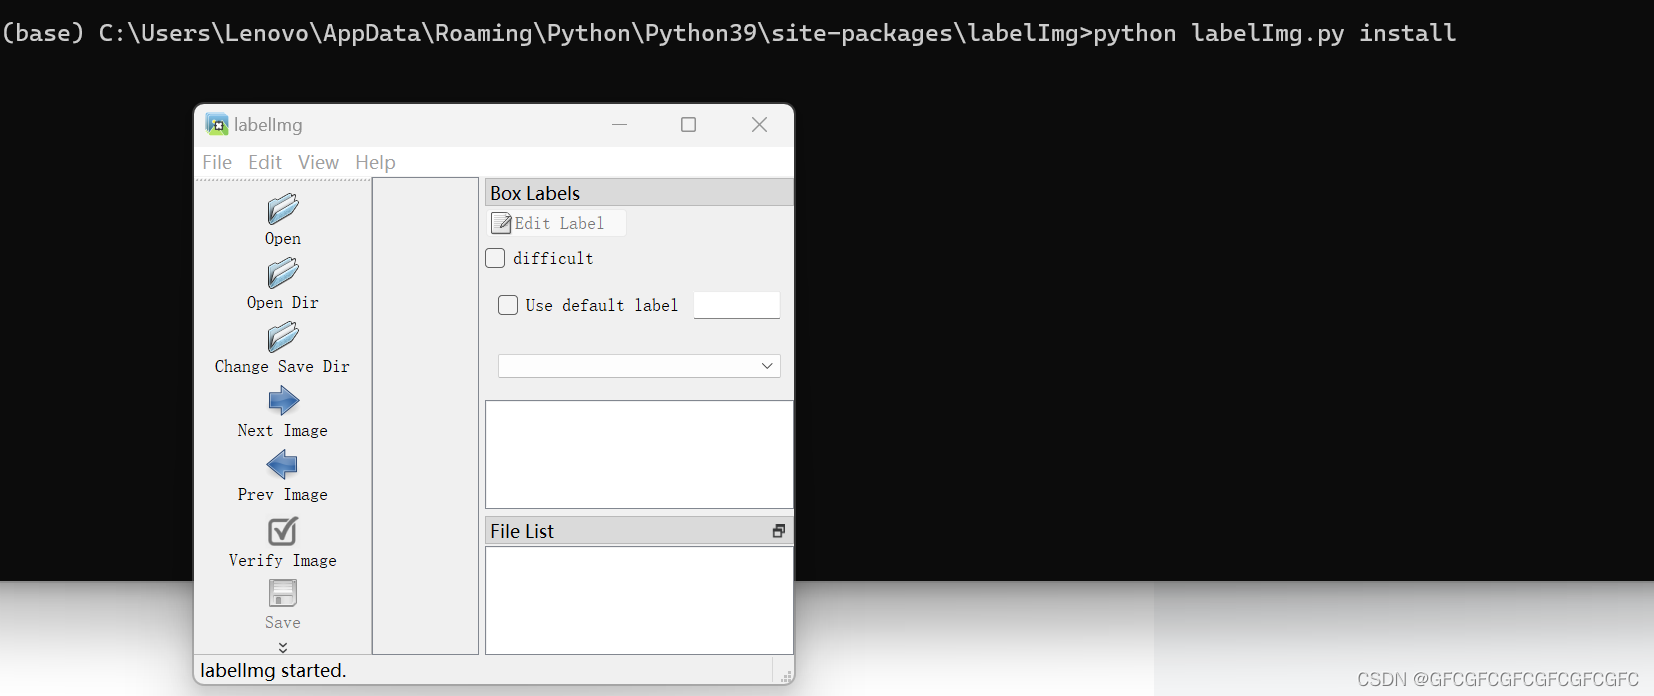Close the labelImg window

[x=759, y=124]
